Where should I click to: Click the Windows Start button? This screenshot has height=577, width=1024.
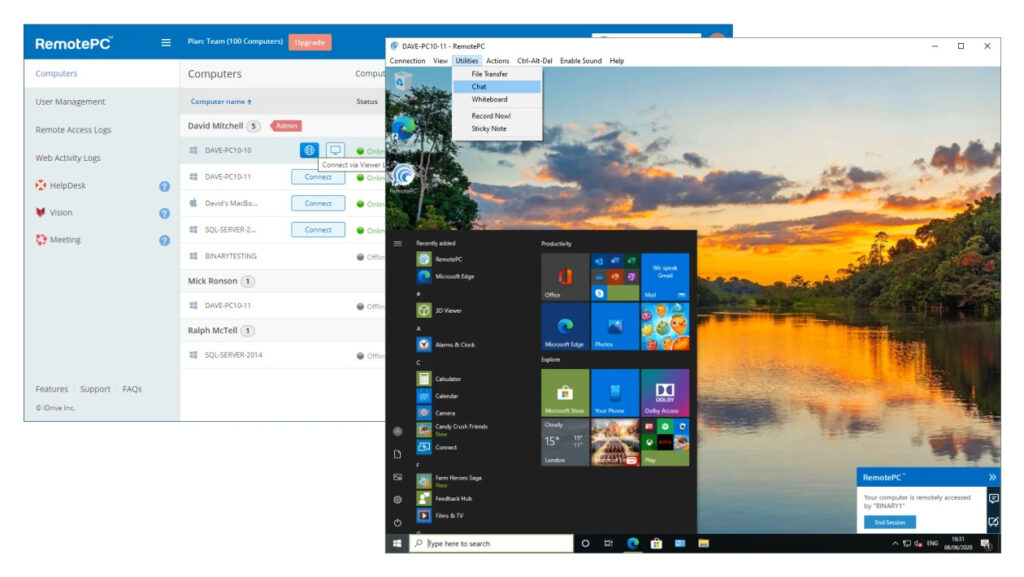click(x=397, y=543)
